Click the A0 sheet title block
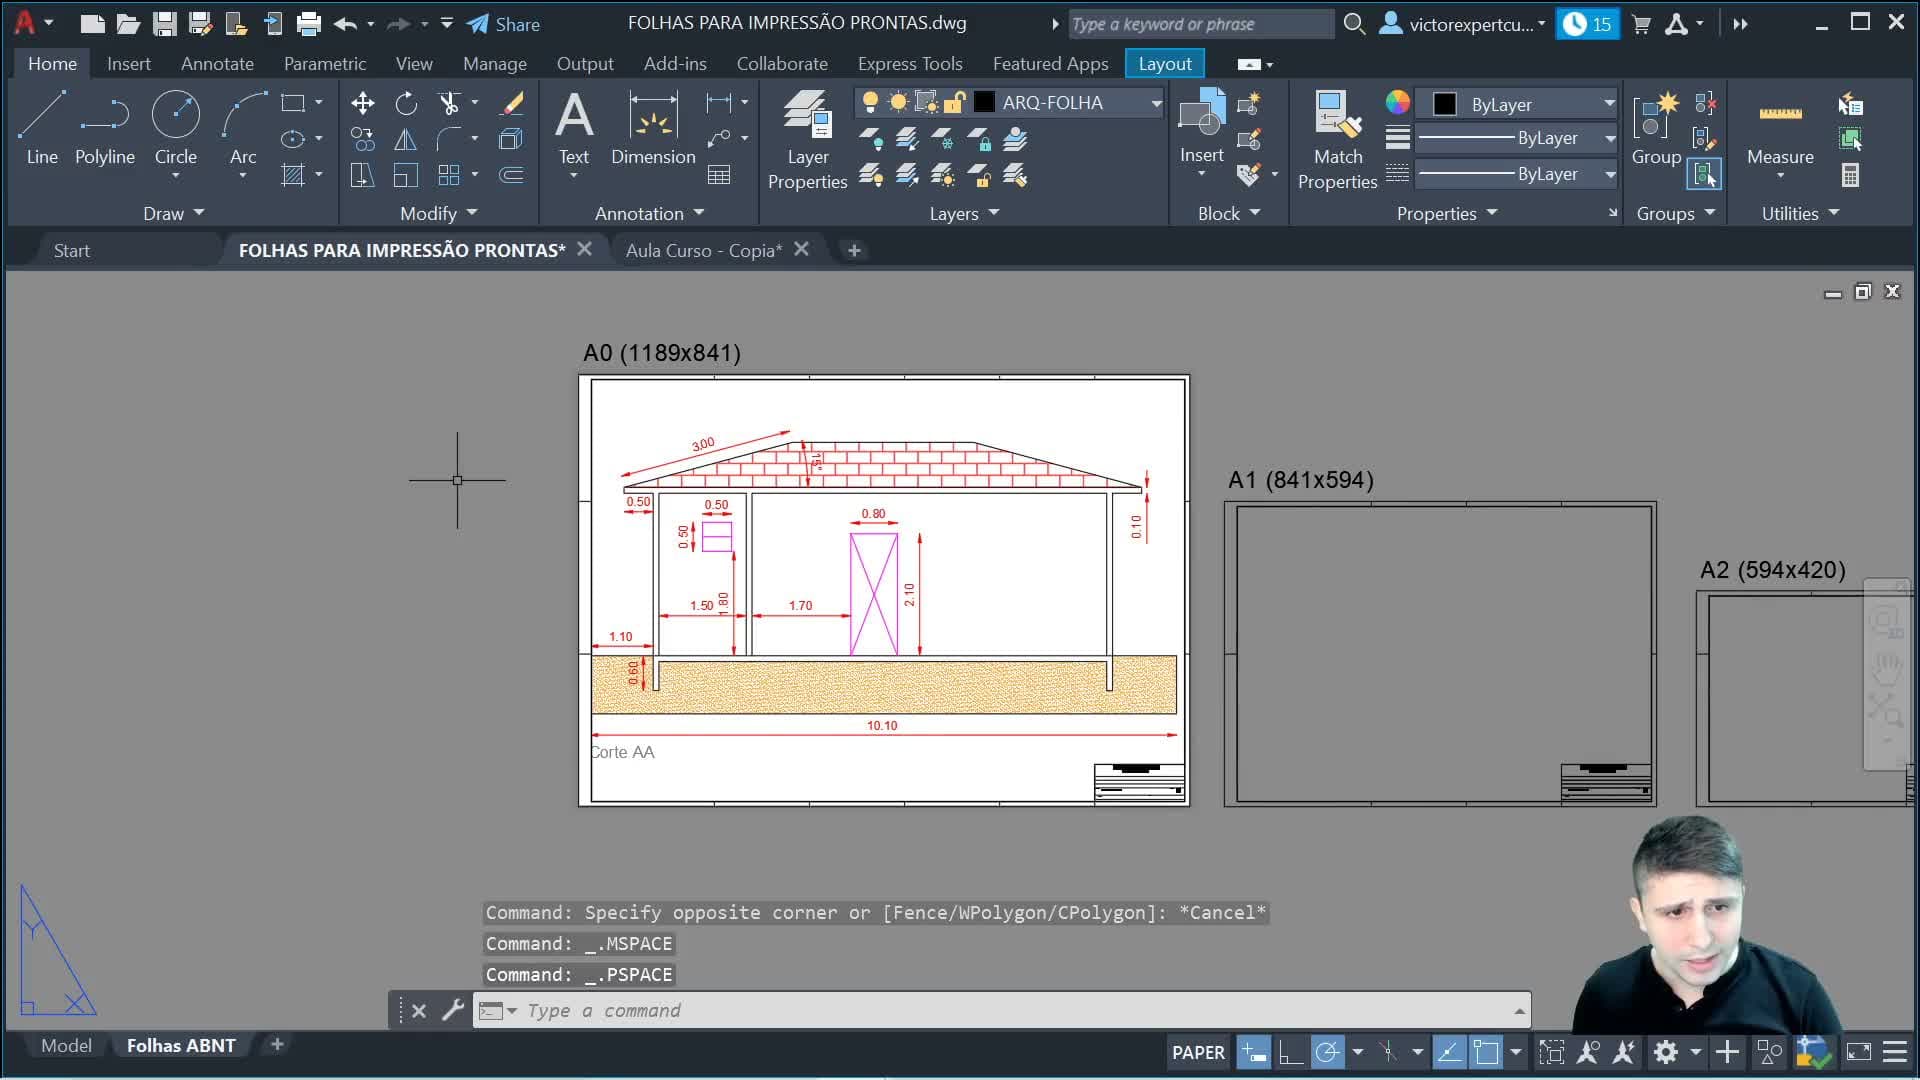 pyautogui.click(x=1139, y=783)
